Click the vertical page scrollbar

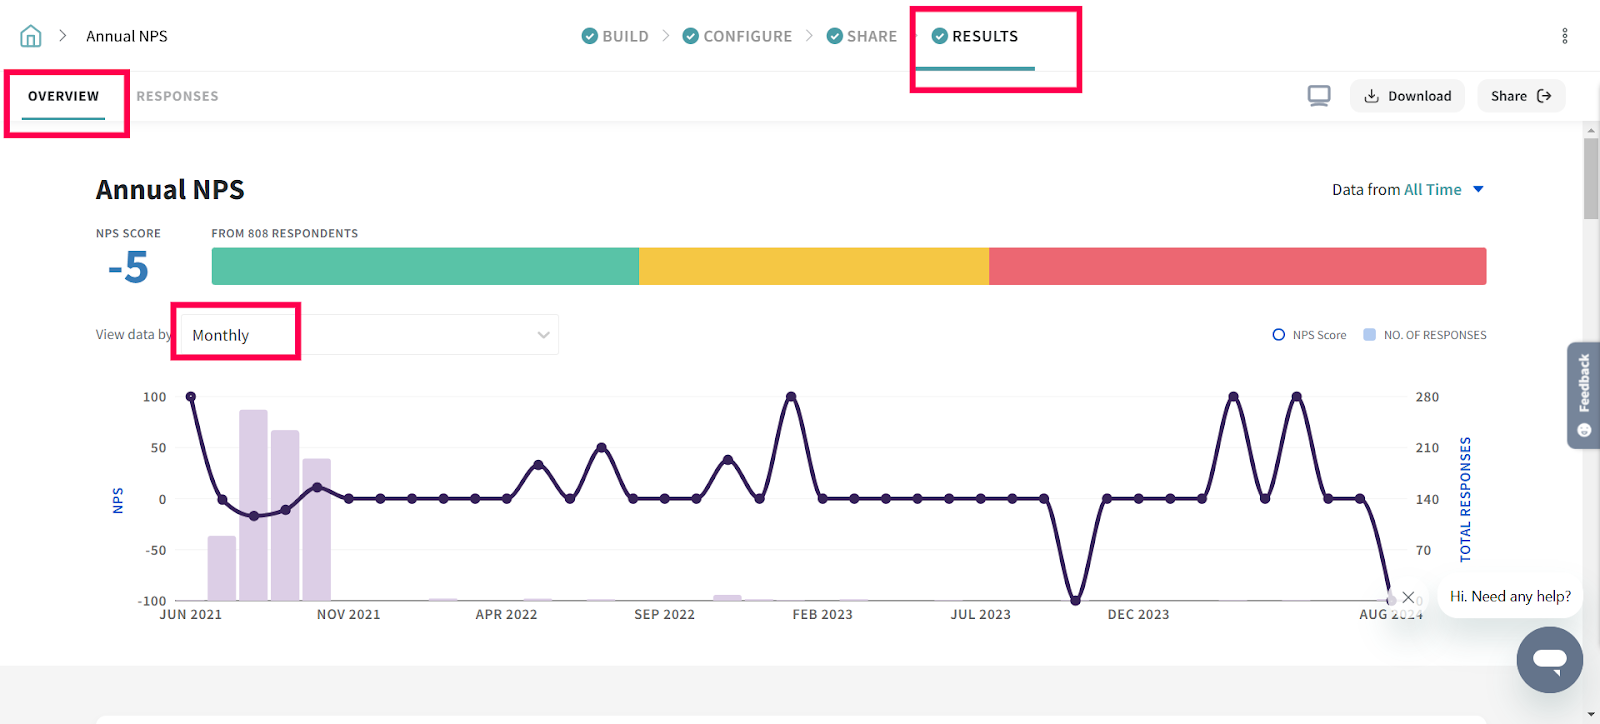click(1591, 180)
